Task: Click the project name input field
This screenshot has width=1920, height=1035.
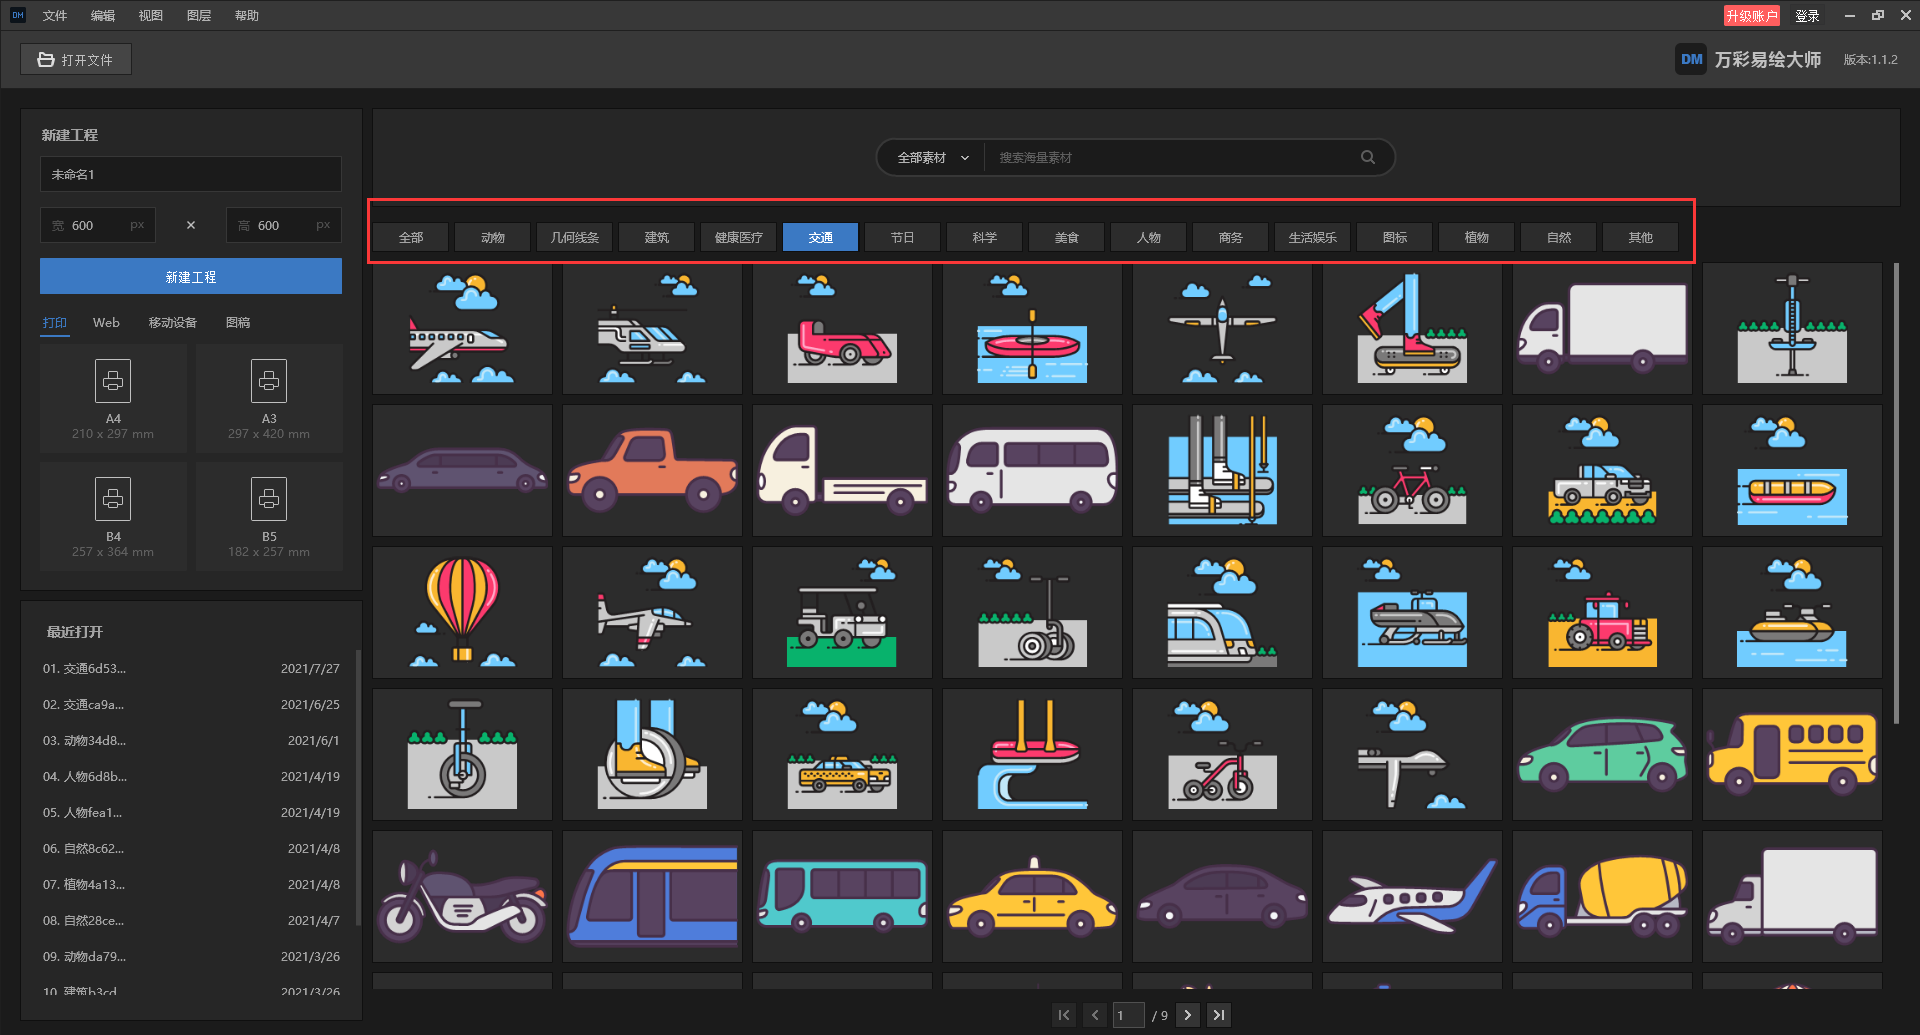Action: [x=191, y=174]
